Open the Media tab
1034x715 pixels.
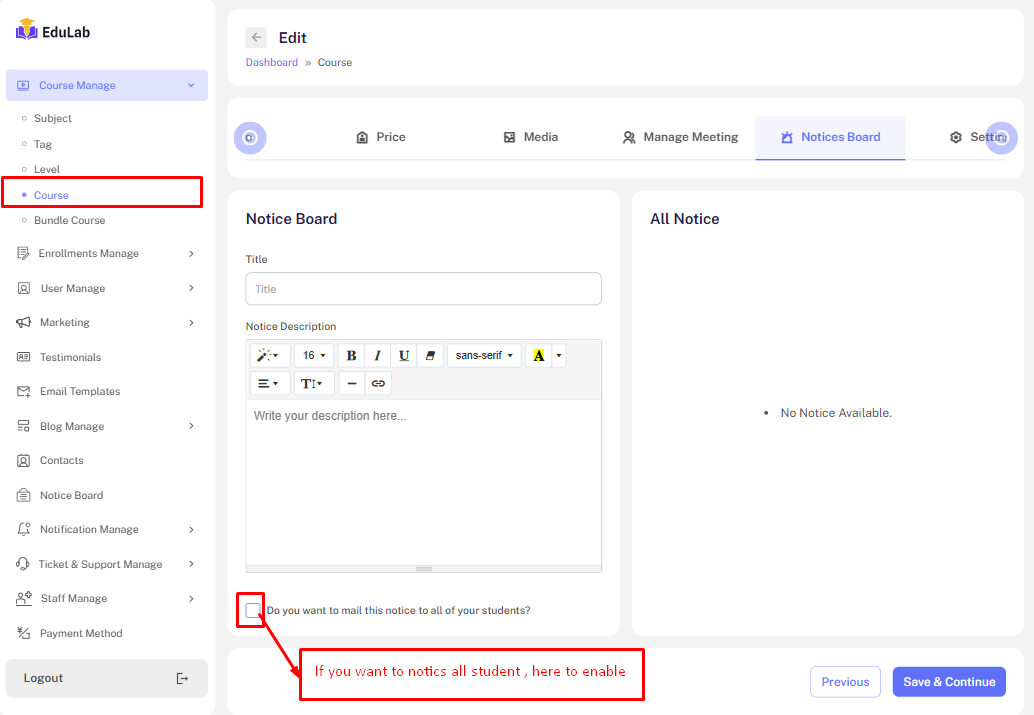pos(531,137)
